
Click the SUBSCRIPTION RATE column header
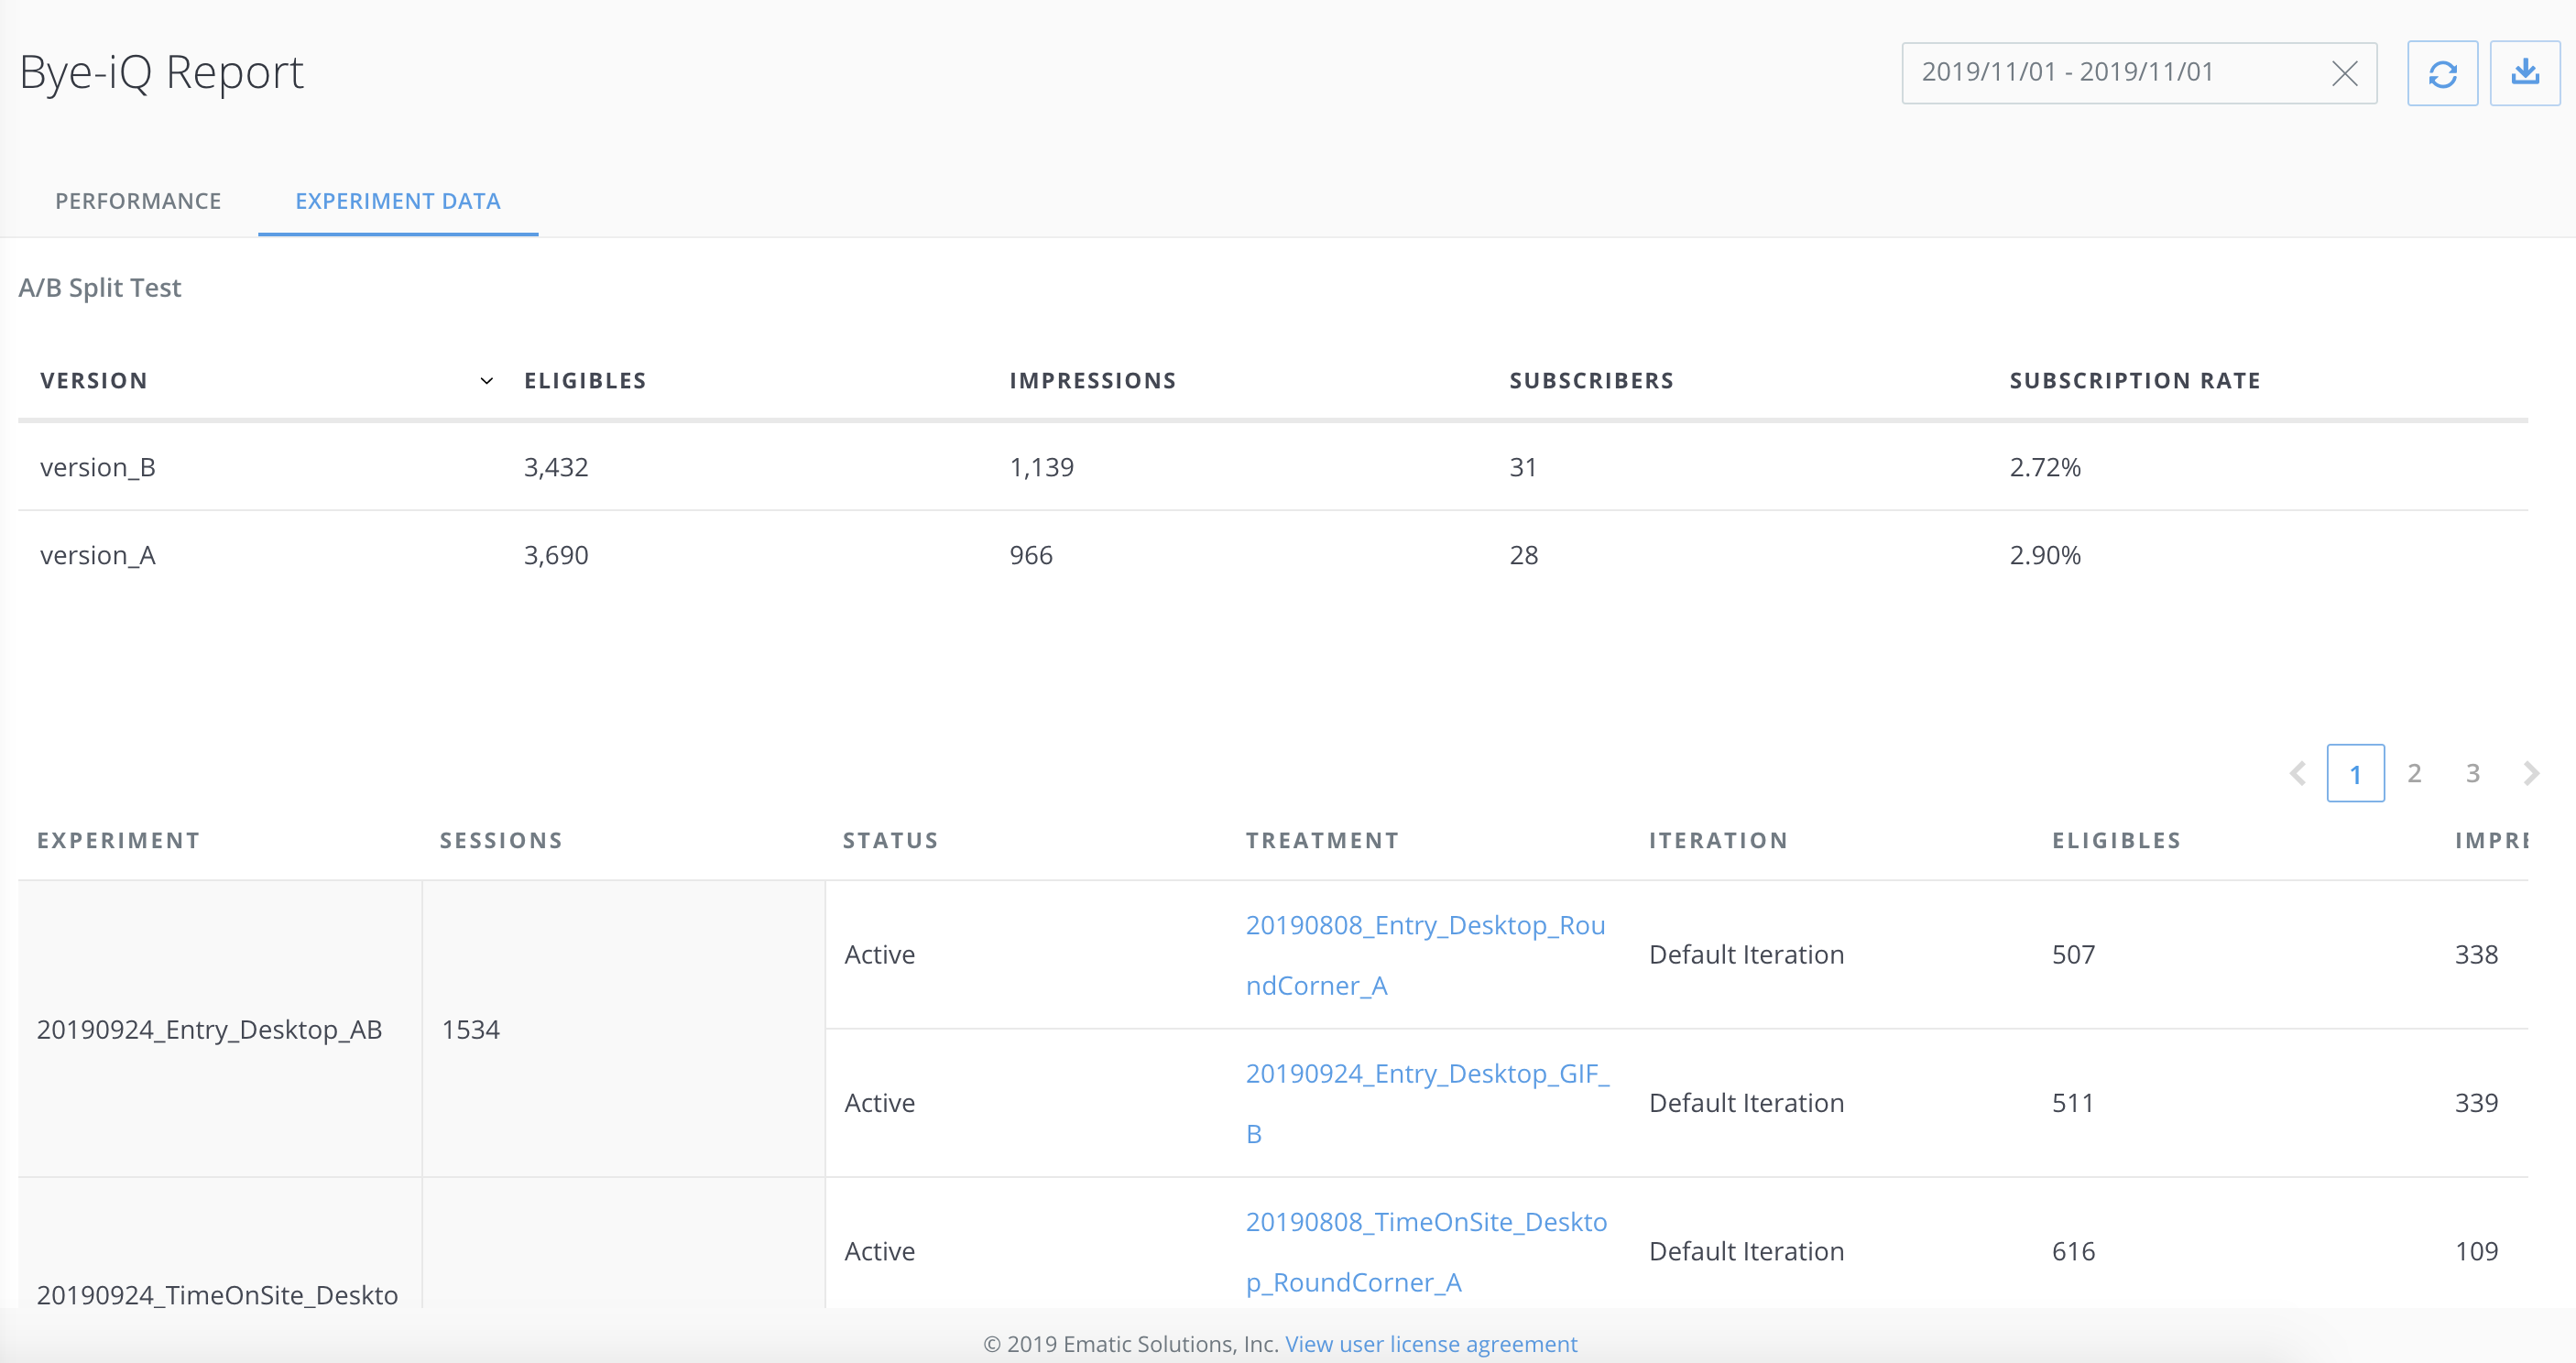[x=2135, y=381]
